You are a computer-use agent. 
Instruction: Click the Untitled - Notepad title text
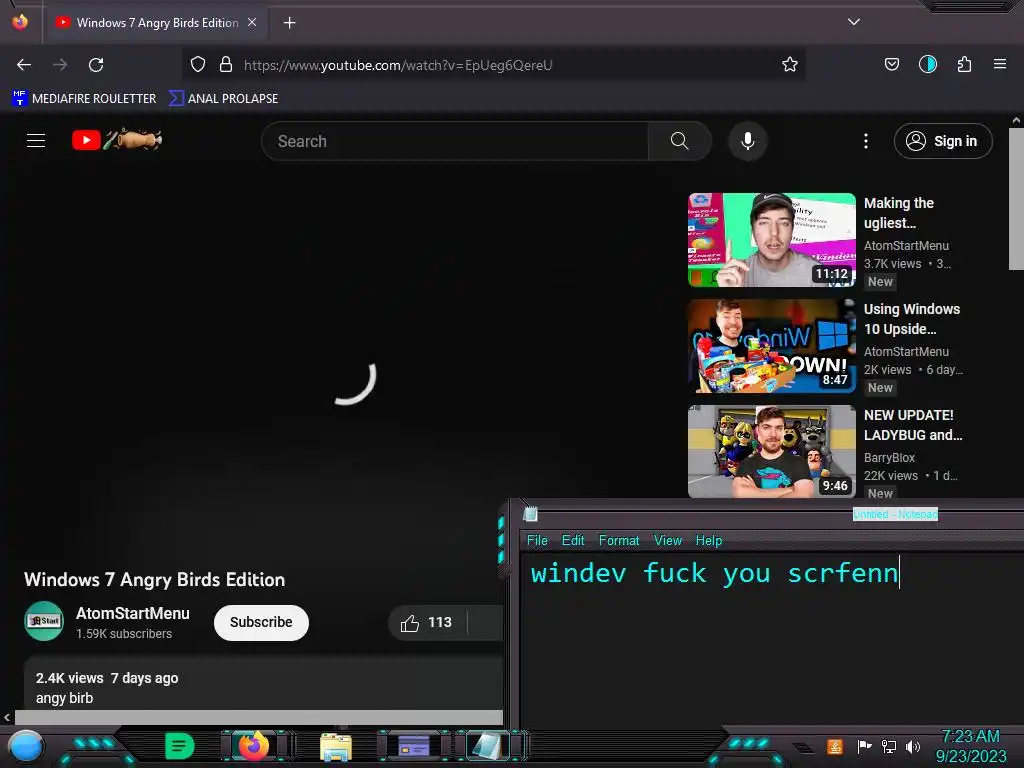[895, 514]
